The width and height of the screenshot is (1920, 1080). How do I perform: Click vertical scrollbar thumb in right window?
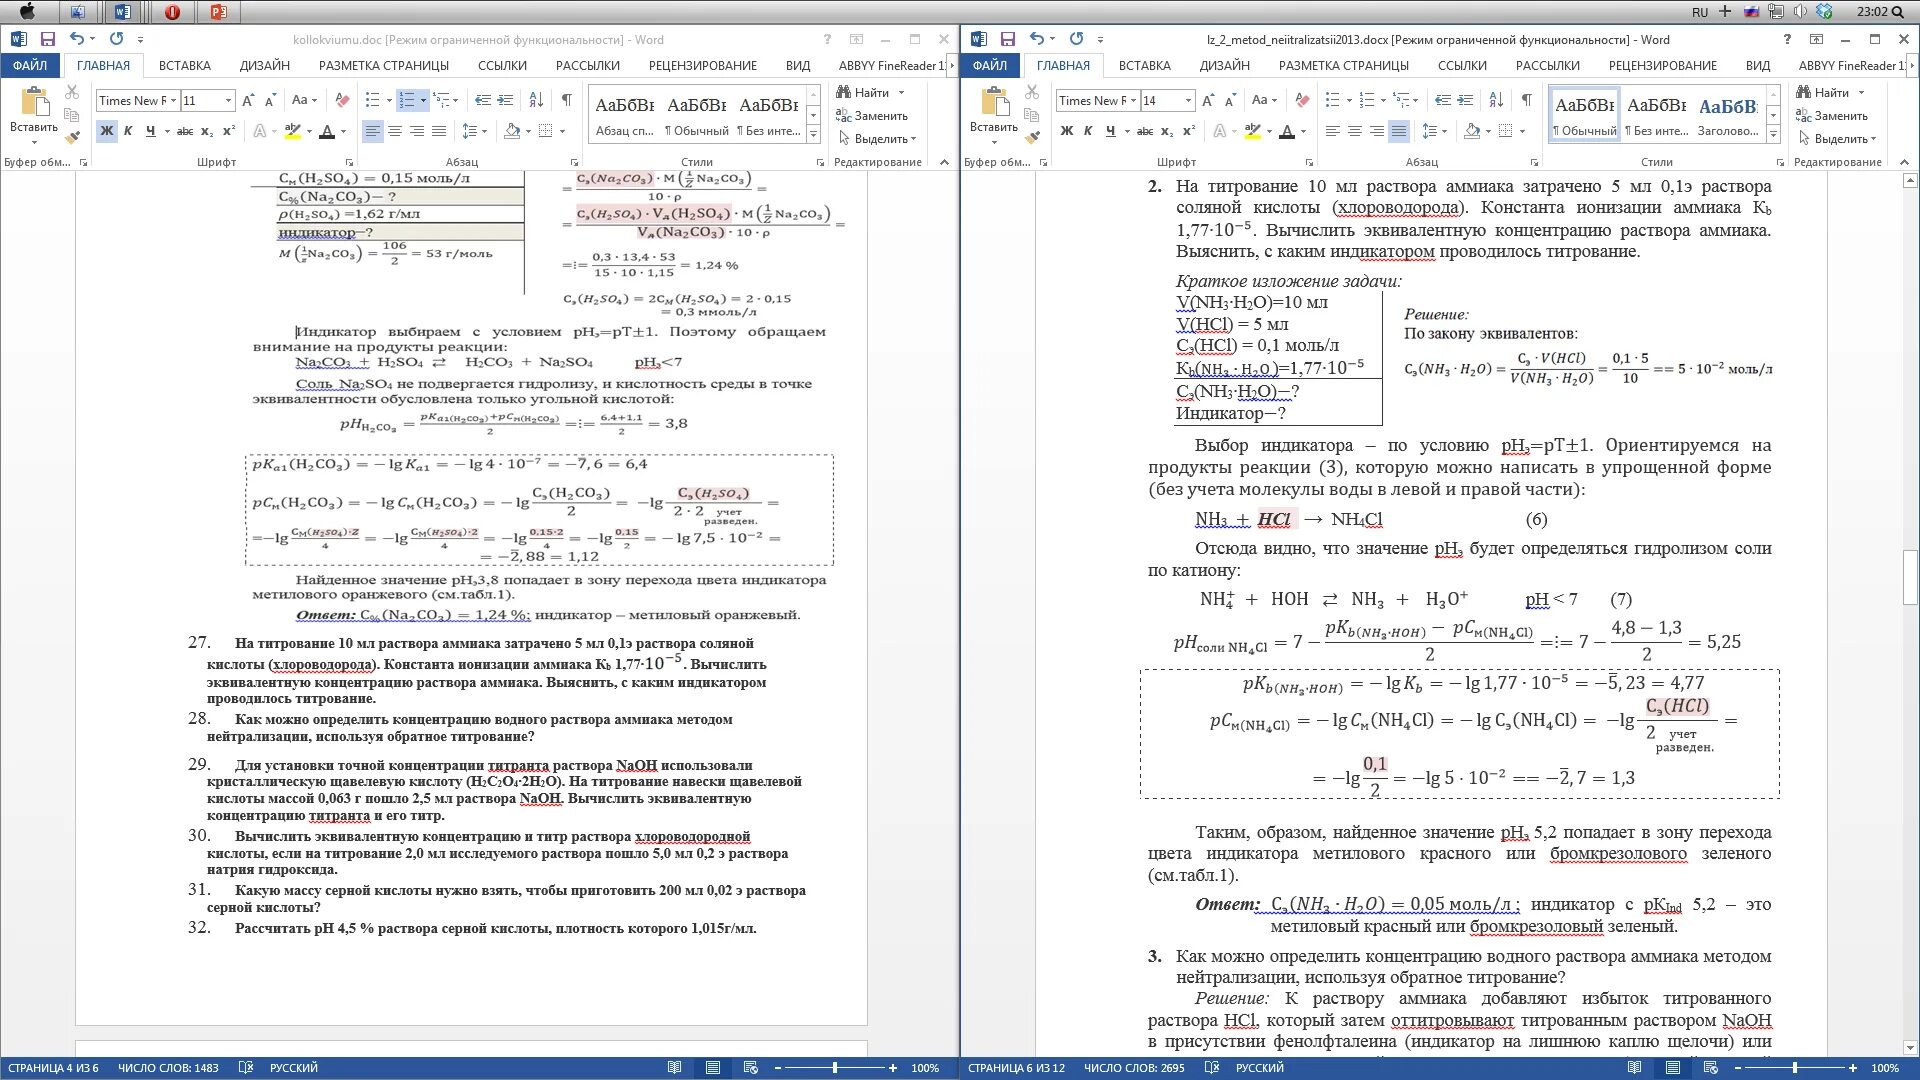(1910, 577)
